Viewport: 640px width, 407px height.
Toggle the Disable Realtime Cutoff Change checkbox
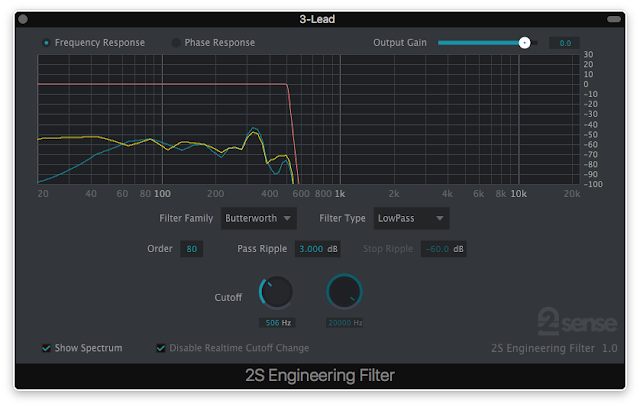(x=161, y=348)
